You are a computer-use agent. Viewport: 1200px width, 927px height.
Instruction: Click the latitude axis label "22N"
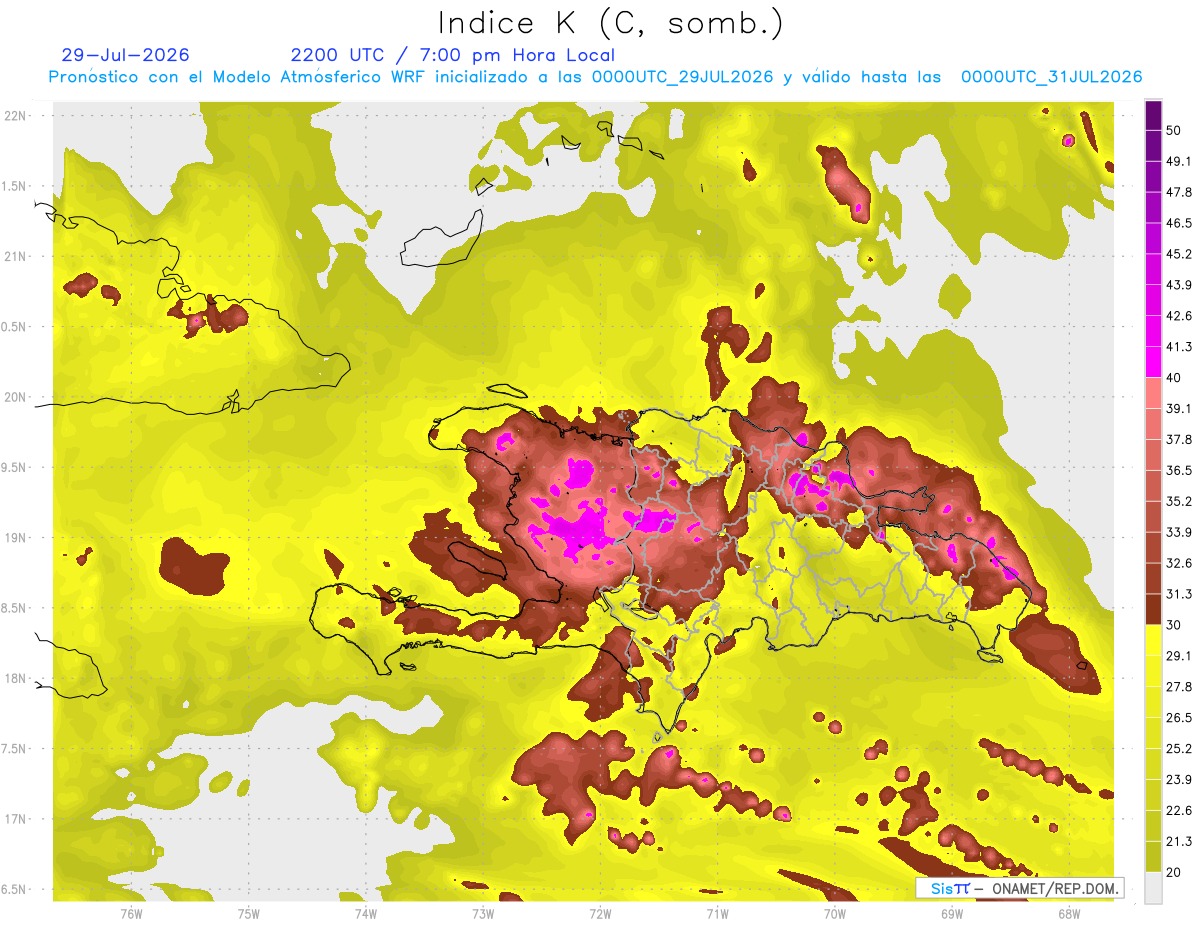tap(16, 116)
